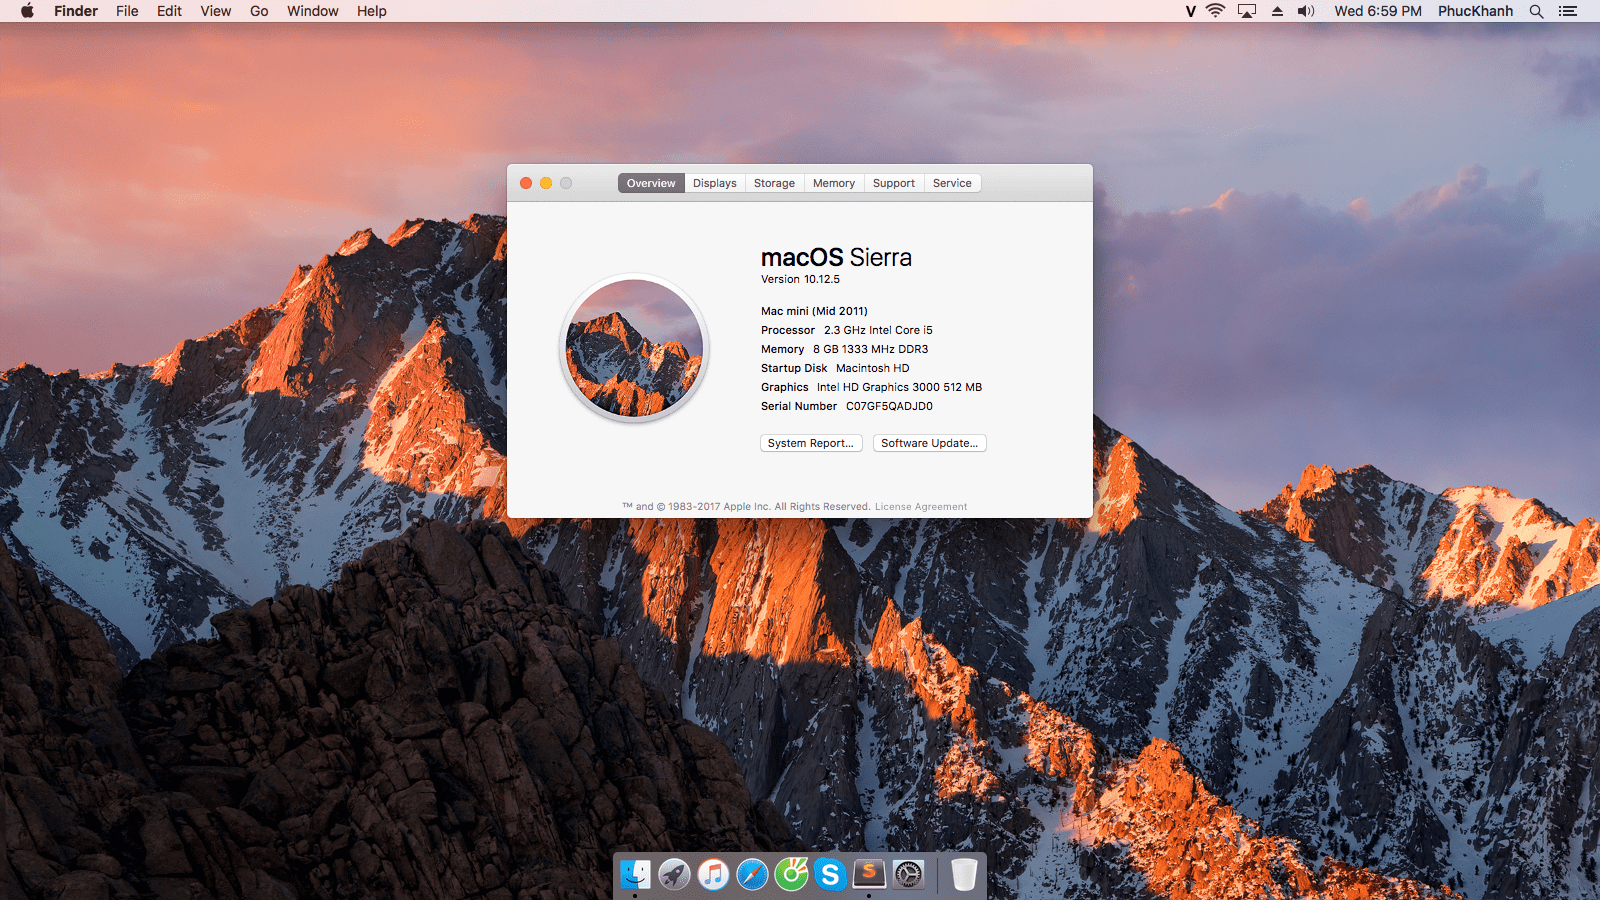Image resolution: width=1600 pixels, height=900 pixels.
Task: Click the System Report button
Action: coord(811,443)
